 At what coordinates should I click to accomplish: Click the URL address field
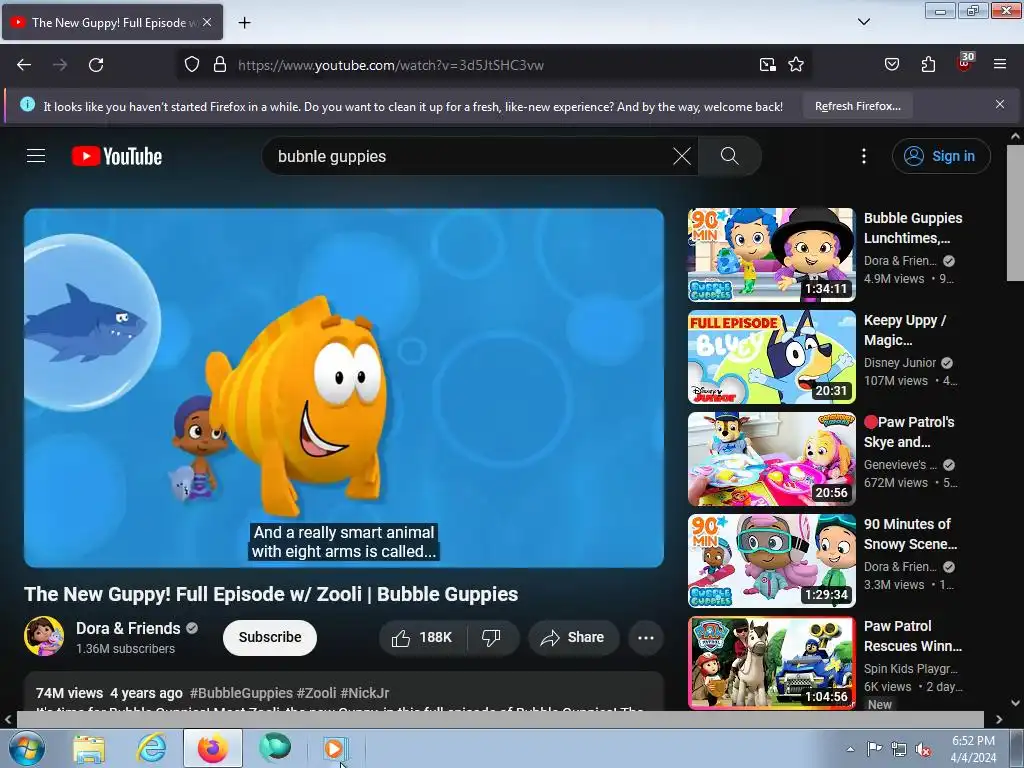point(493,65)
